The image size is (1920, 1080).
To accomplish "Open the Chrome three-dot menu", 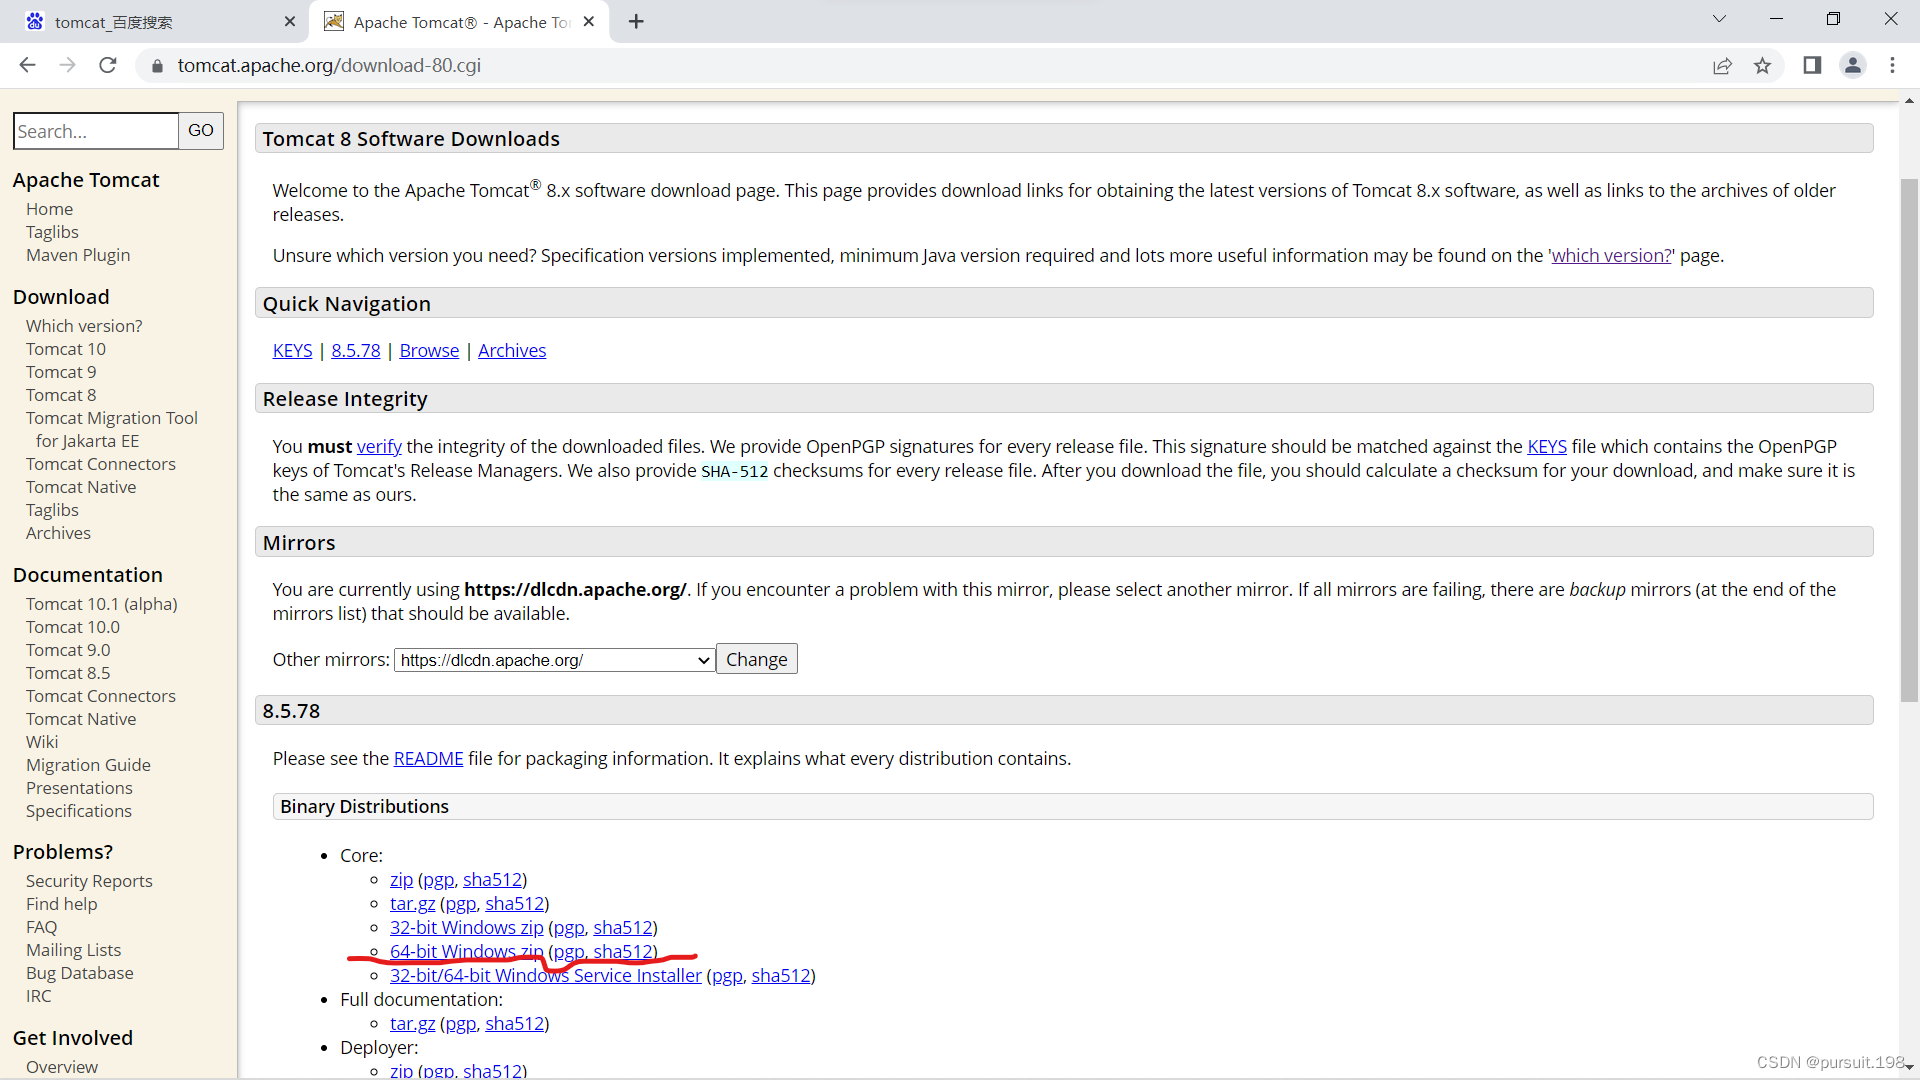I will [x=1892, y=65].
